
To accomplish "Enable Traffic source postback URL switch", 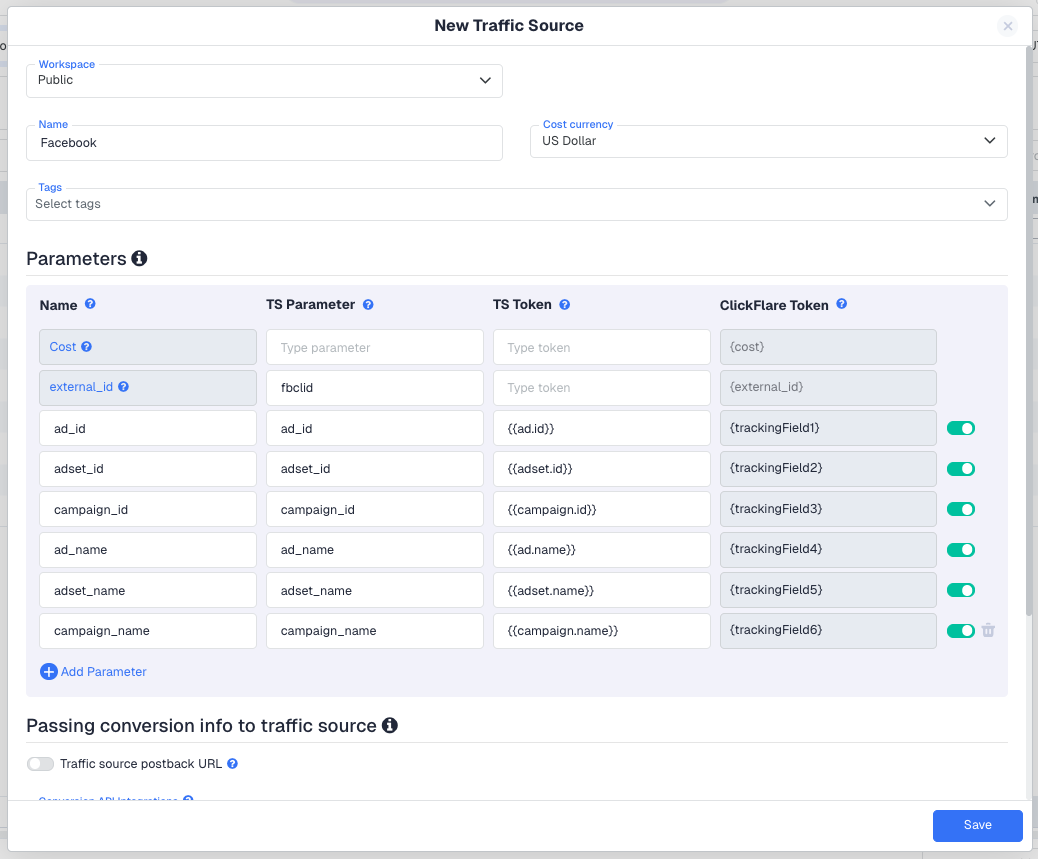I will tap(41, 764).
